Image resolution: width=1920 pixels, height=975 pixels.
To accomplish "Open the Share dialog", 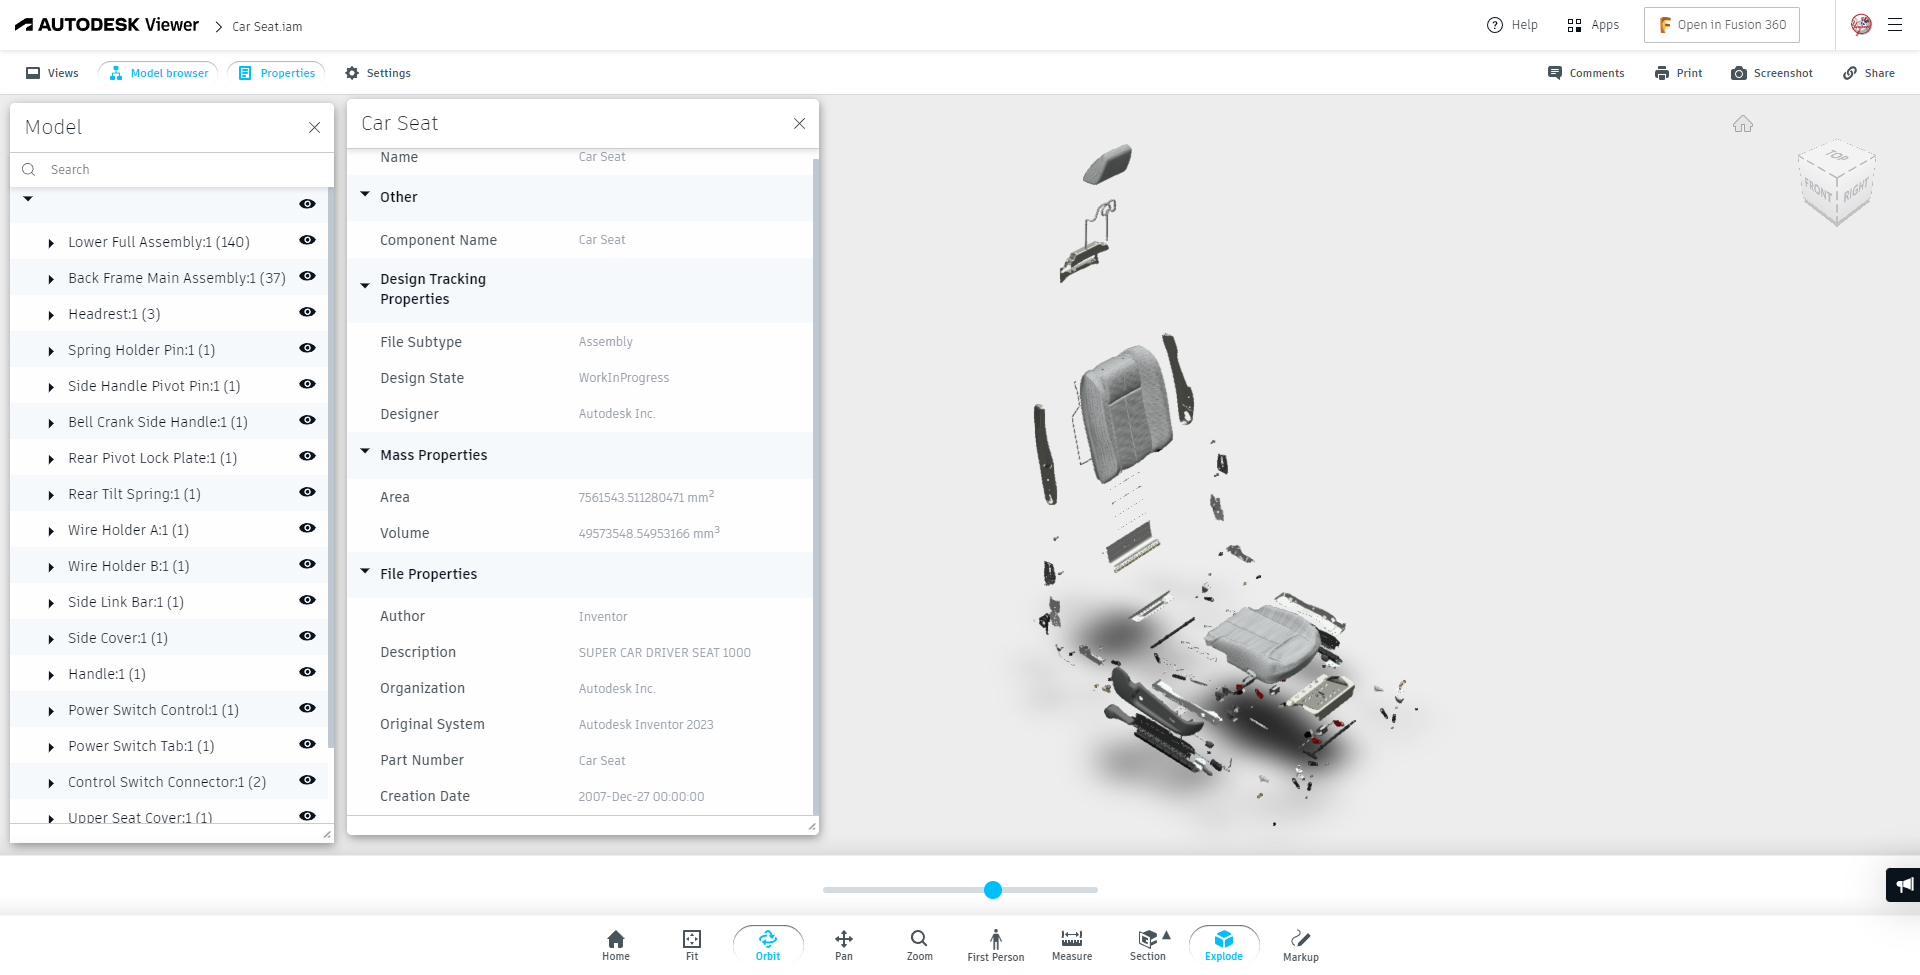I will [1868, 72].
